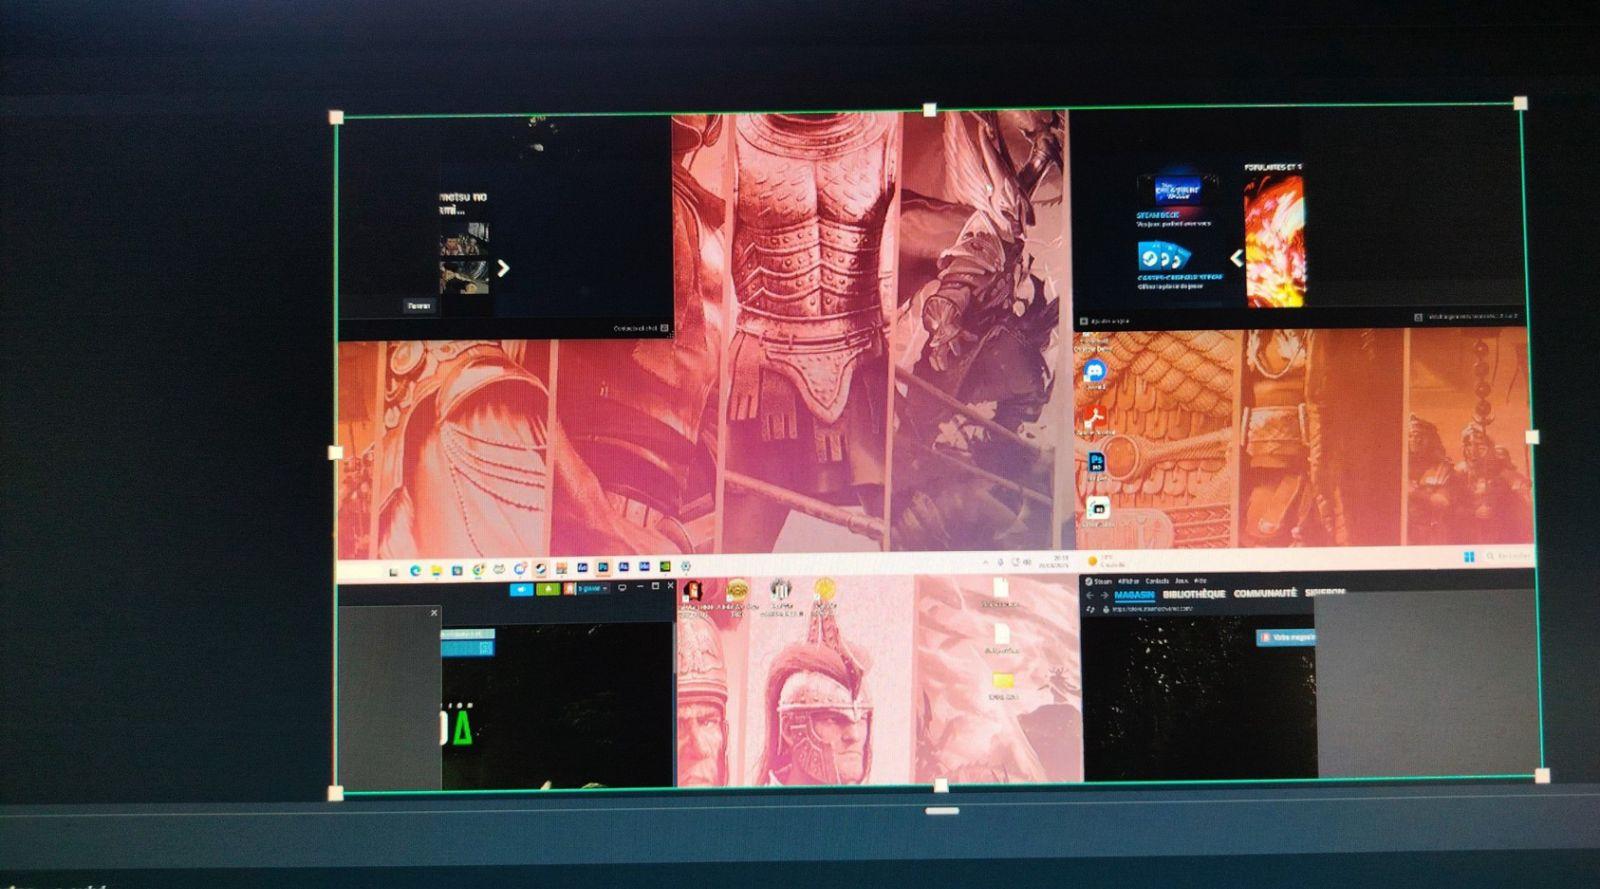Image resolution: width=1600 pixels, height=889 pixels.
Task: Click the NVIDIA icon in the taskbar
Action: tap(665, 567)
